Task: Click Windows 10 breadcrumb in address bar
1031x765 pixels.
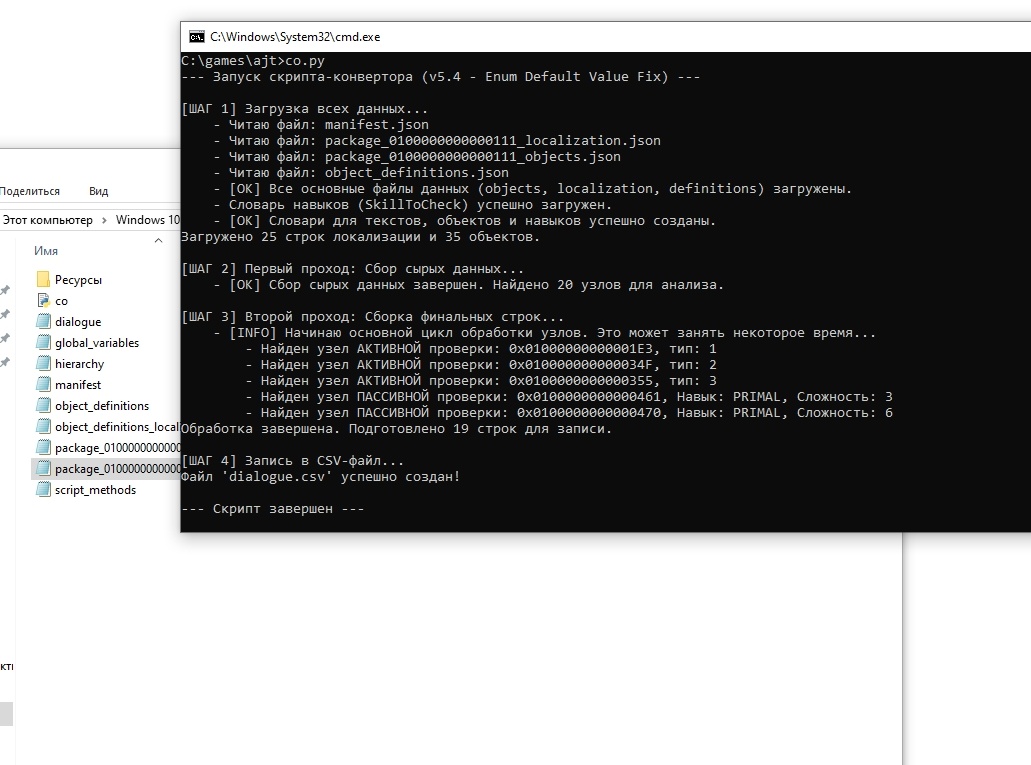Action: pos(147,220)
